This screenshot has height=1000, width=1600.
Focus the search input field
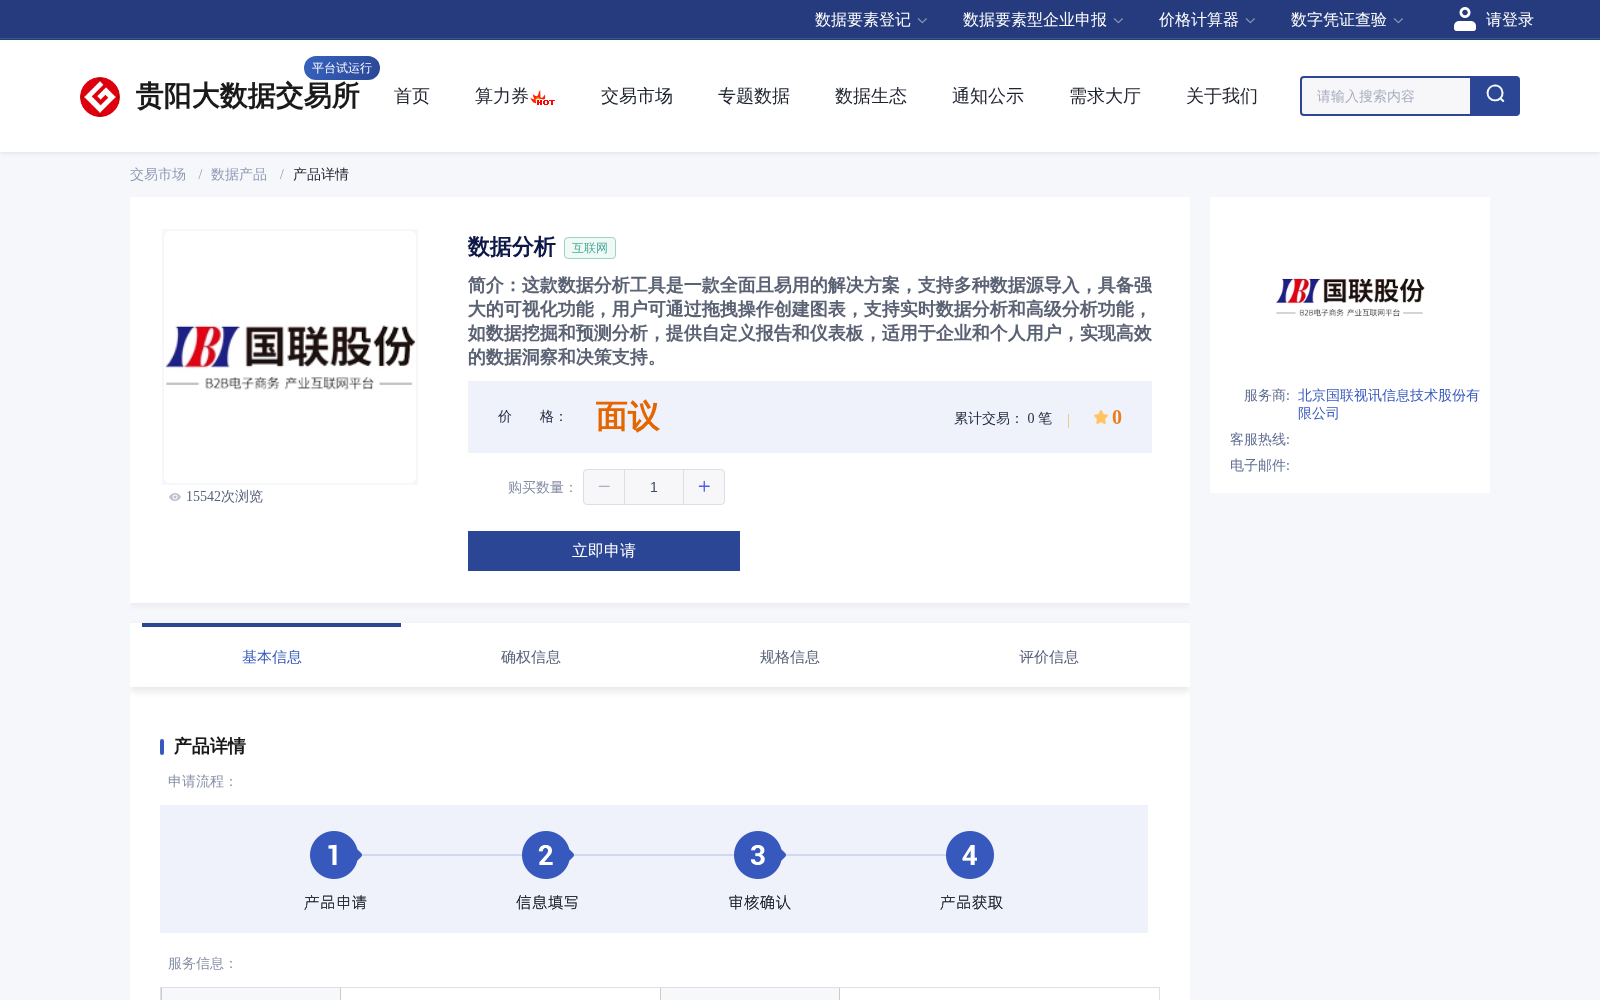coord(1386,96)
